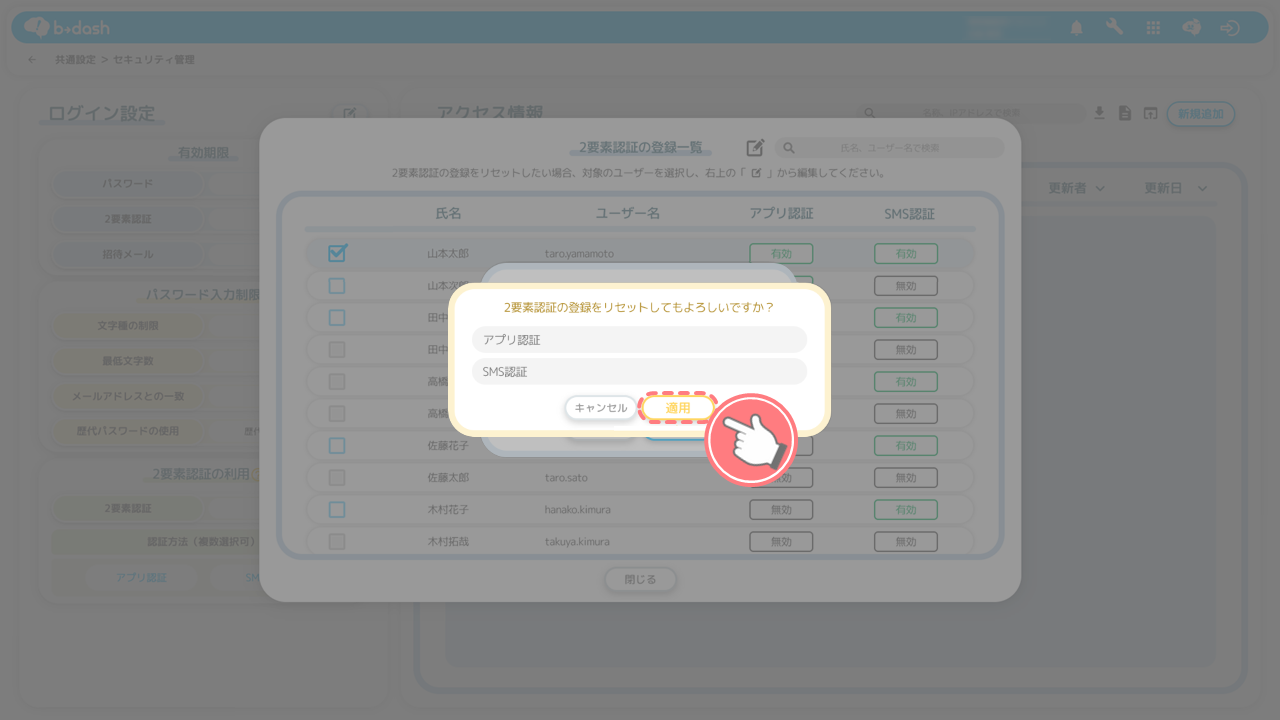Click the export window icon beside 新規追加

click(1150, 113)
